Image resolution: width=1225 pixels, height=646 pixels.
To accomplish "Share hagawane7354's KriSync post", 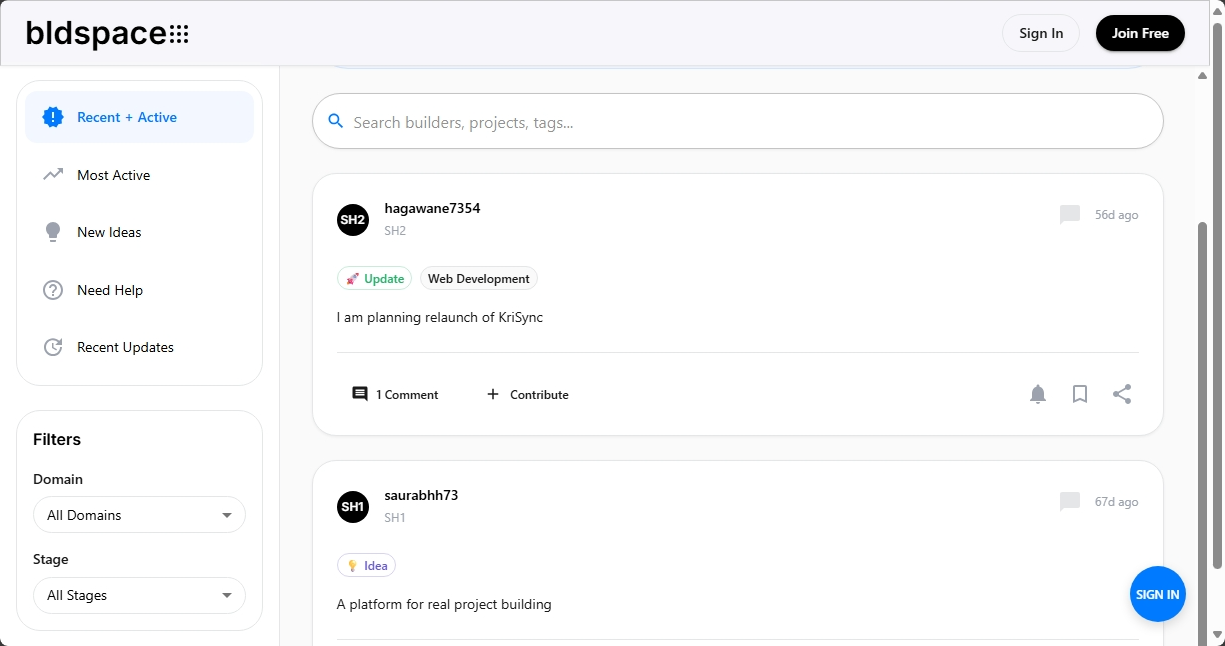I will point(1122,394).
